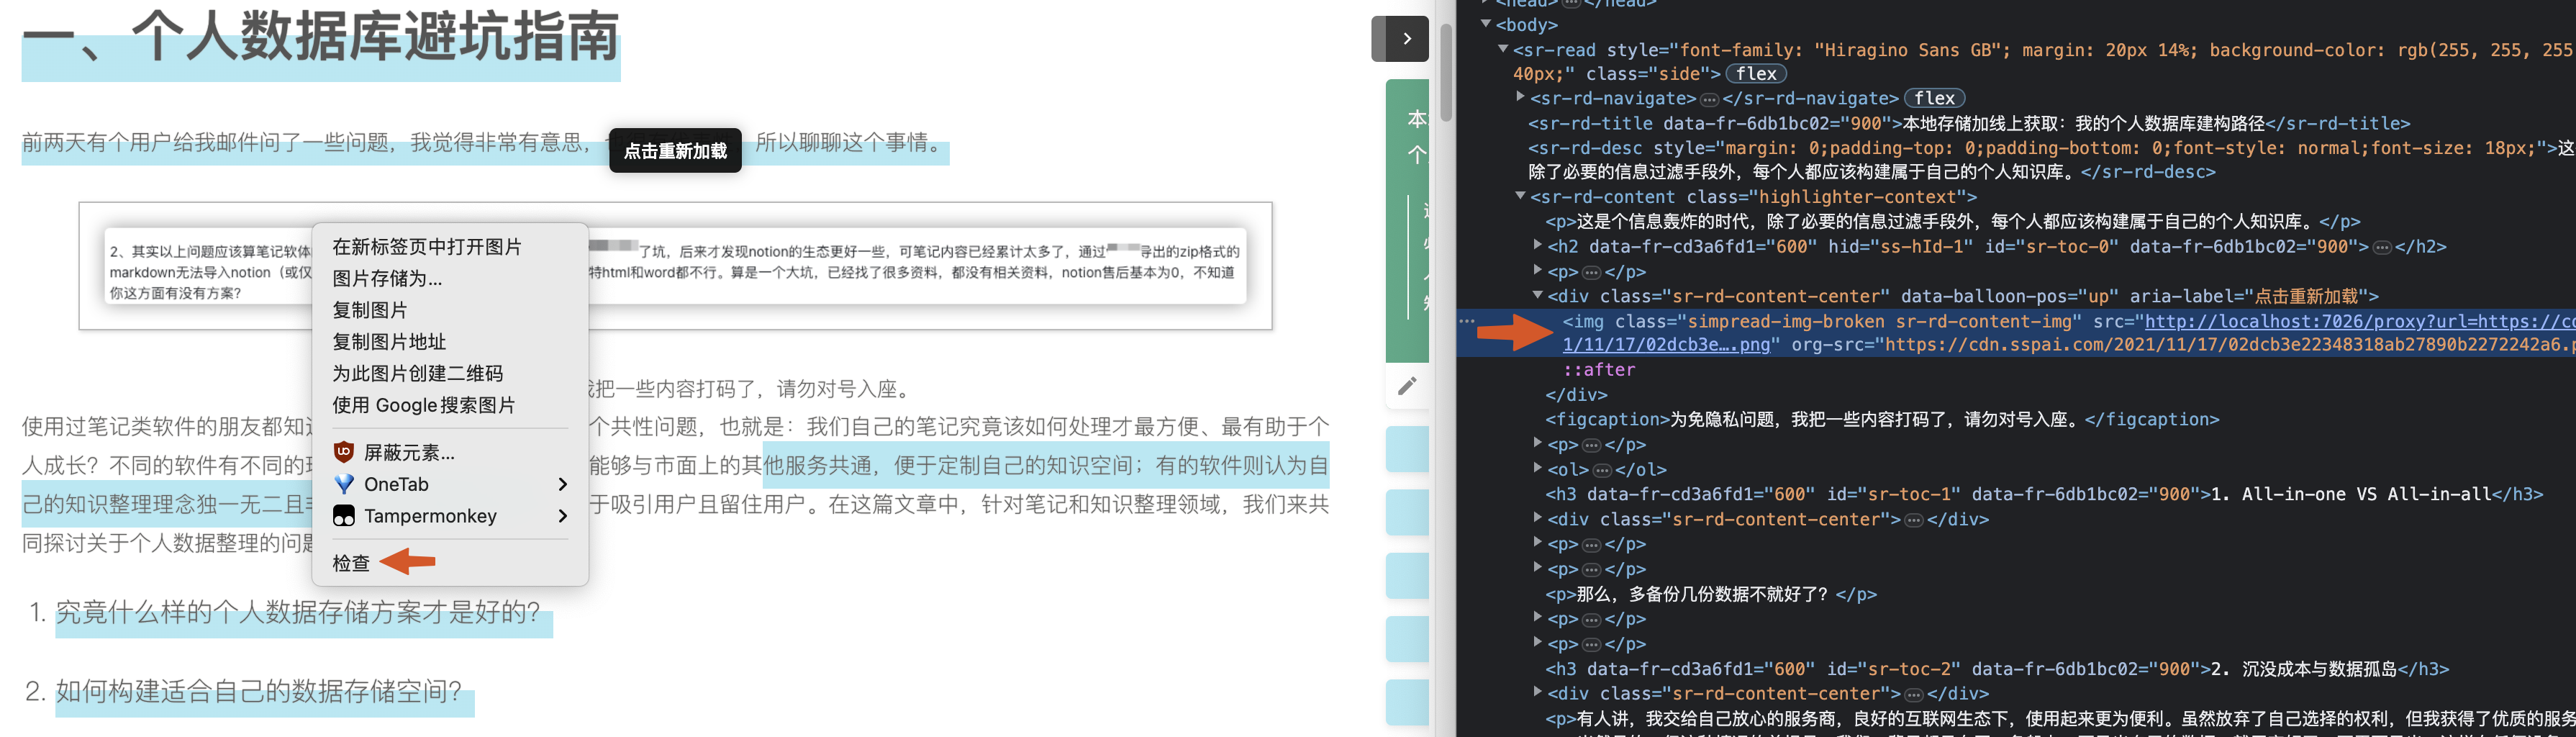Viewport: 2576px width, 737px height.
Task: Select the h3 沉没成本与数据孤岛 row
Action: (1997, 669)
